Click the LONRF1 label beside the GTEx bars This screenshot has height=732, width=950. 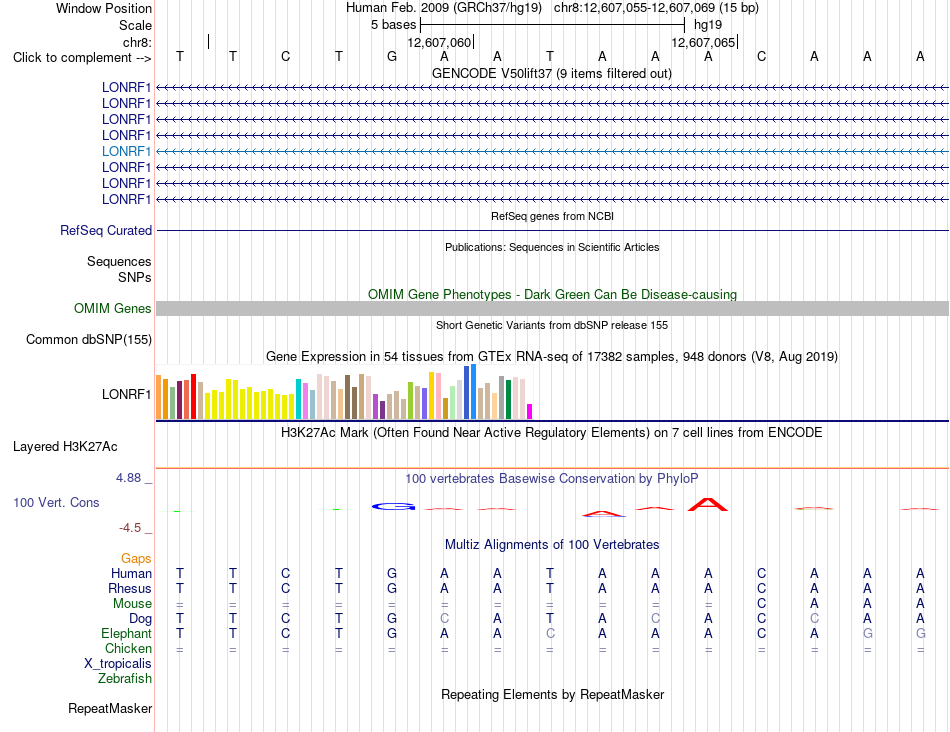[126, 394]
